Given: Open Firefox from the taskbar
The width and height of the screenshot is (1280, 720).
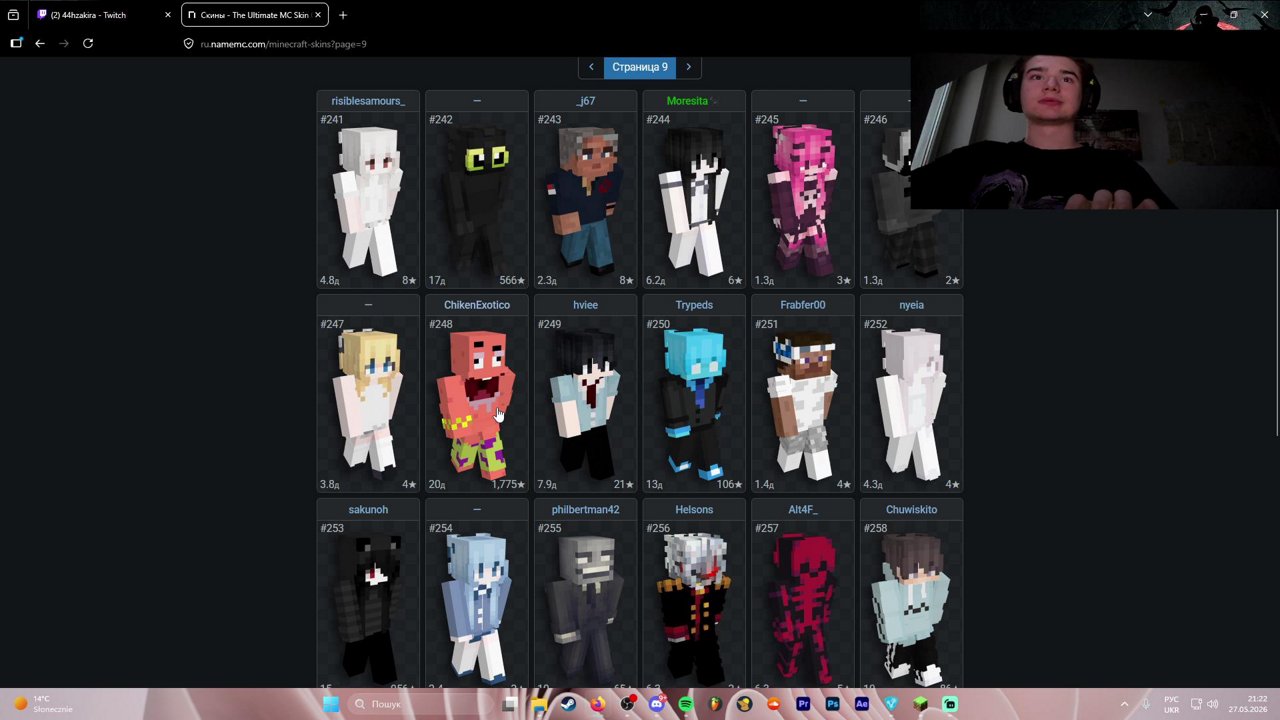Looking at the screenshot, I should click(598, 704).
